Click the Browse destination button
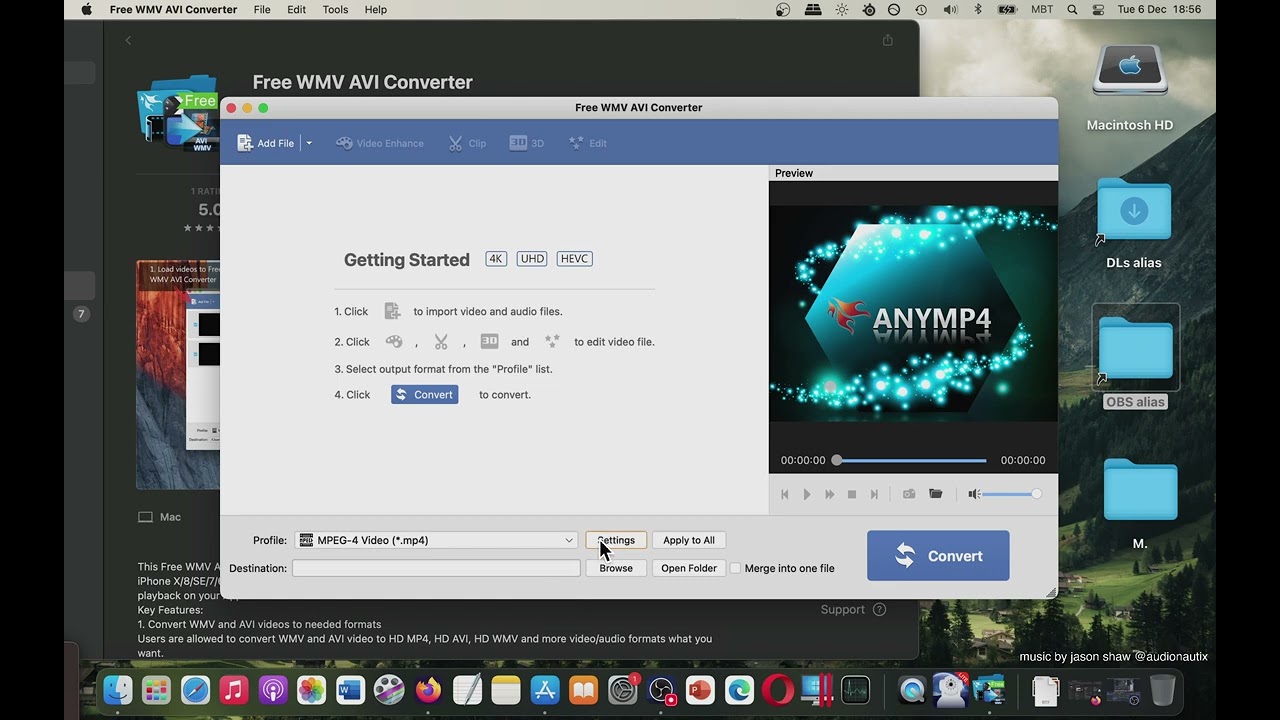 click(x=616, y=568)
